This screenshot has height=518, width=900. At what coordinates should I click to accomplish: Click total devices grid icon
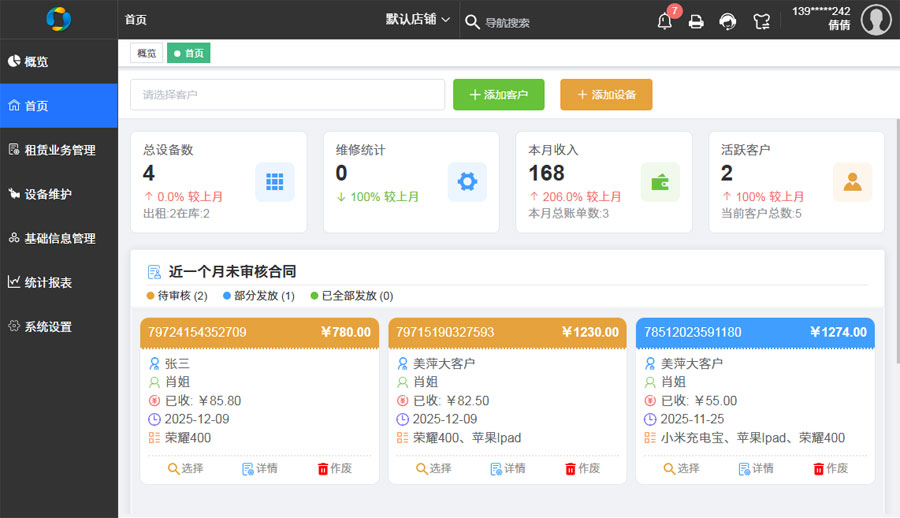tap(275, 181)
